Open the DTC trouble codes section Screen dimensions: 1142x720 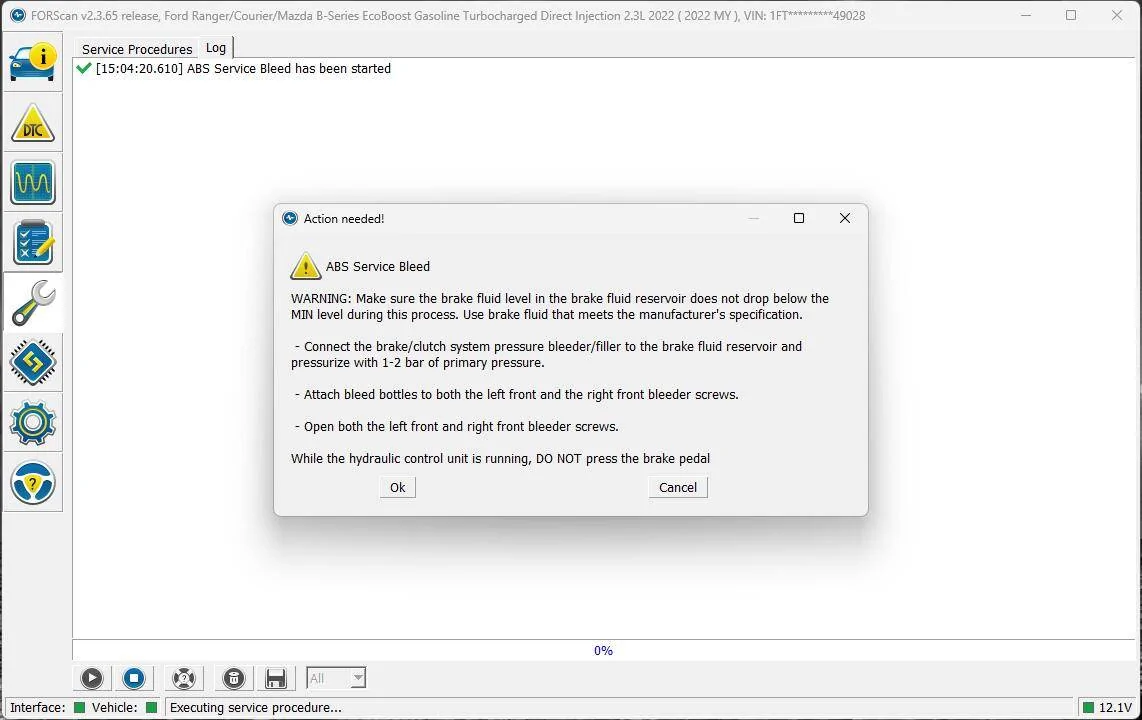(33, 123)
